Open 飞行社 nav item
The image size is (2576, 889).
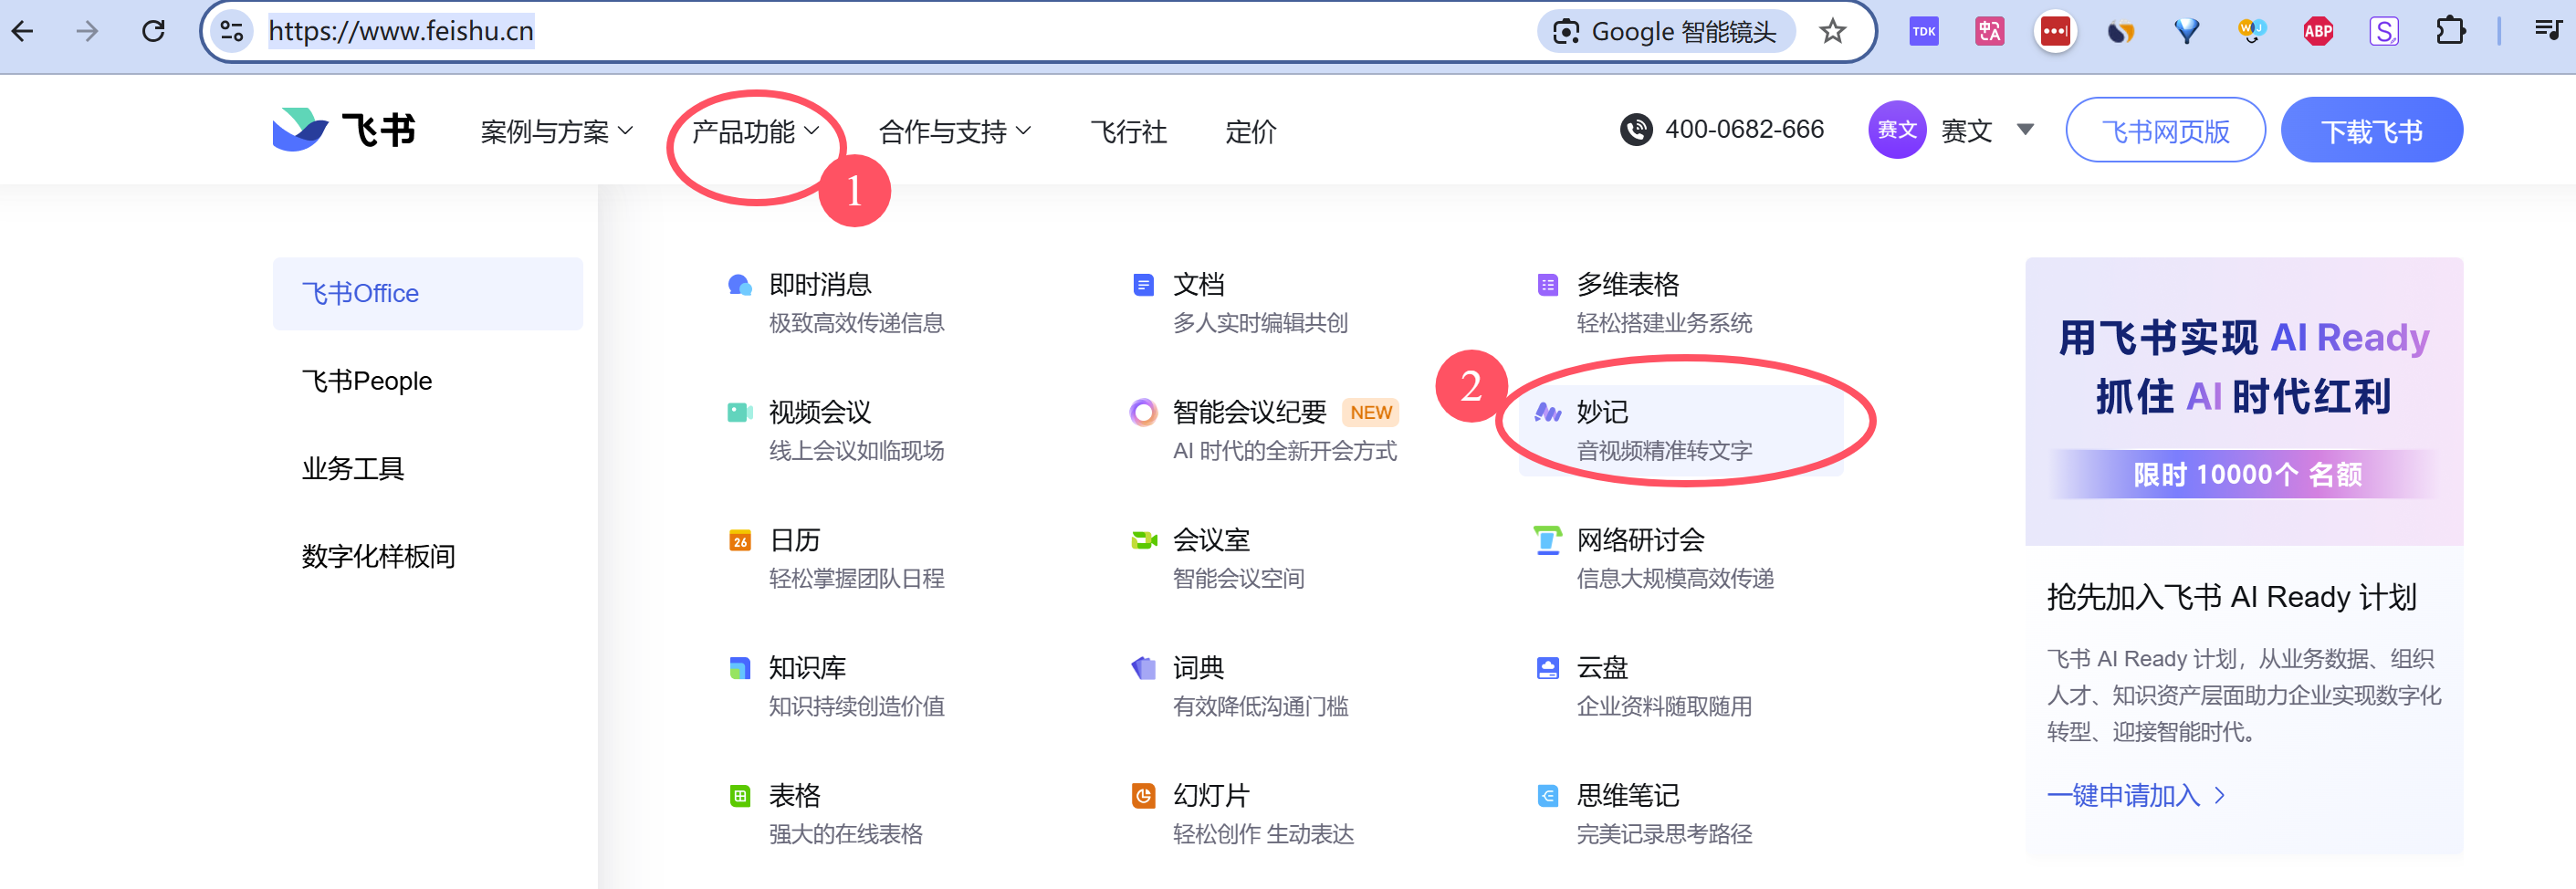(x=1129, y=131)
